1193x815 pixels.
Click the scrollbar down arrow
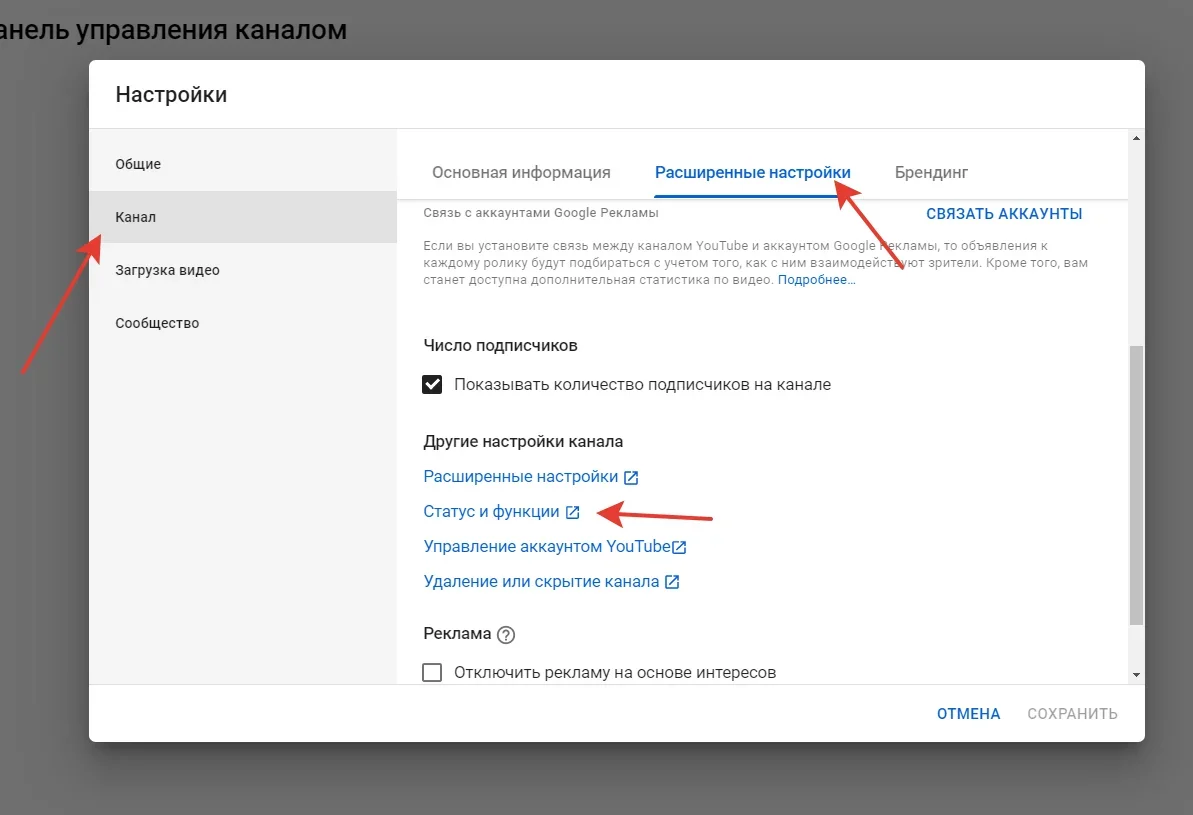point(1135,675)
